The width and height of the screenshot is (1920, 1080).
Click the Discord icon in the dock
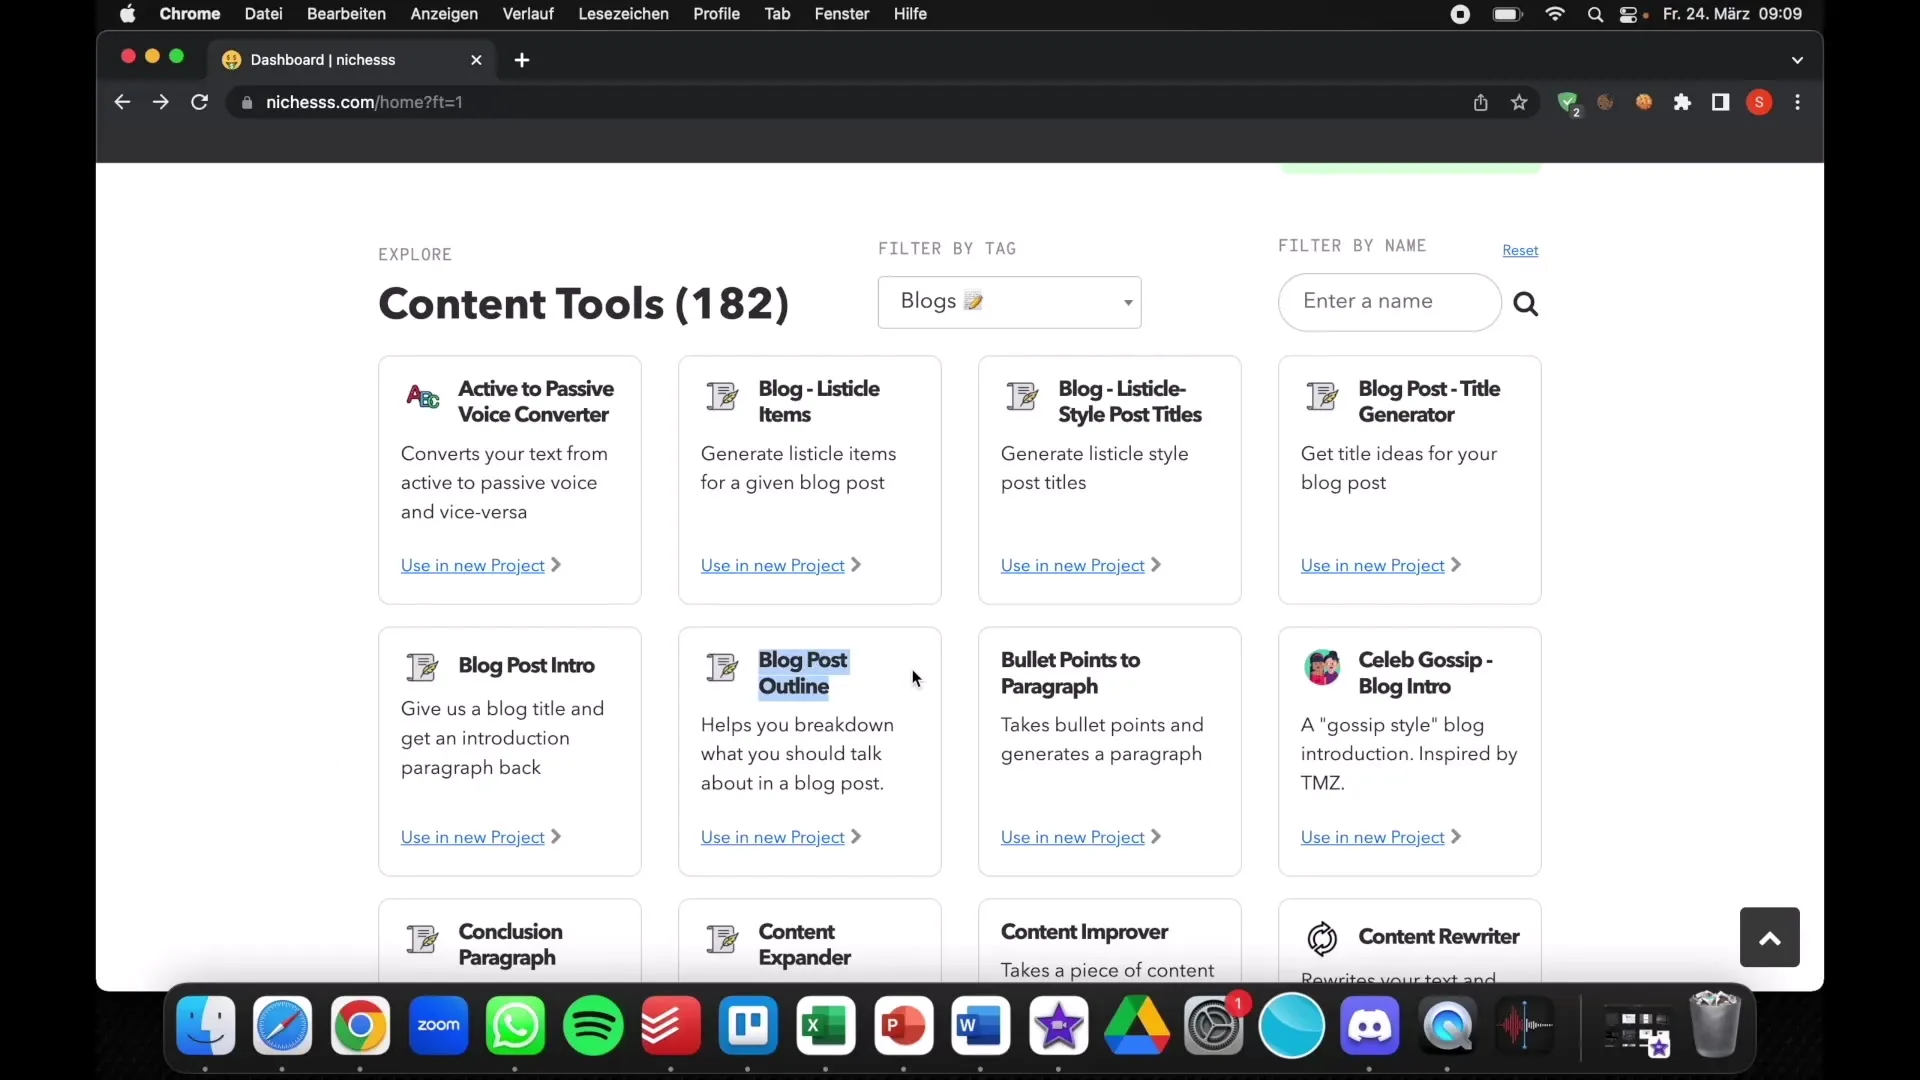(x=1369, y=1026)
